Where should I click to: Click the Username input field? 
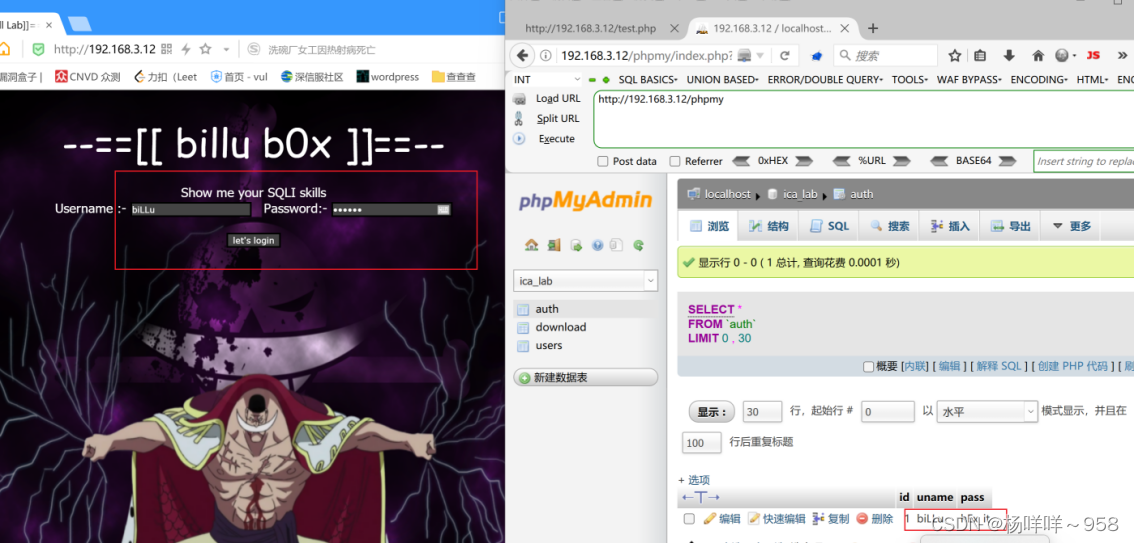[x=190, y=210]
